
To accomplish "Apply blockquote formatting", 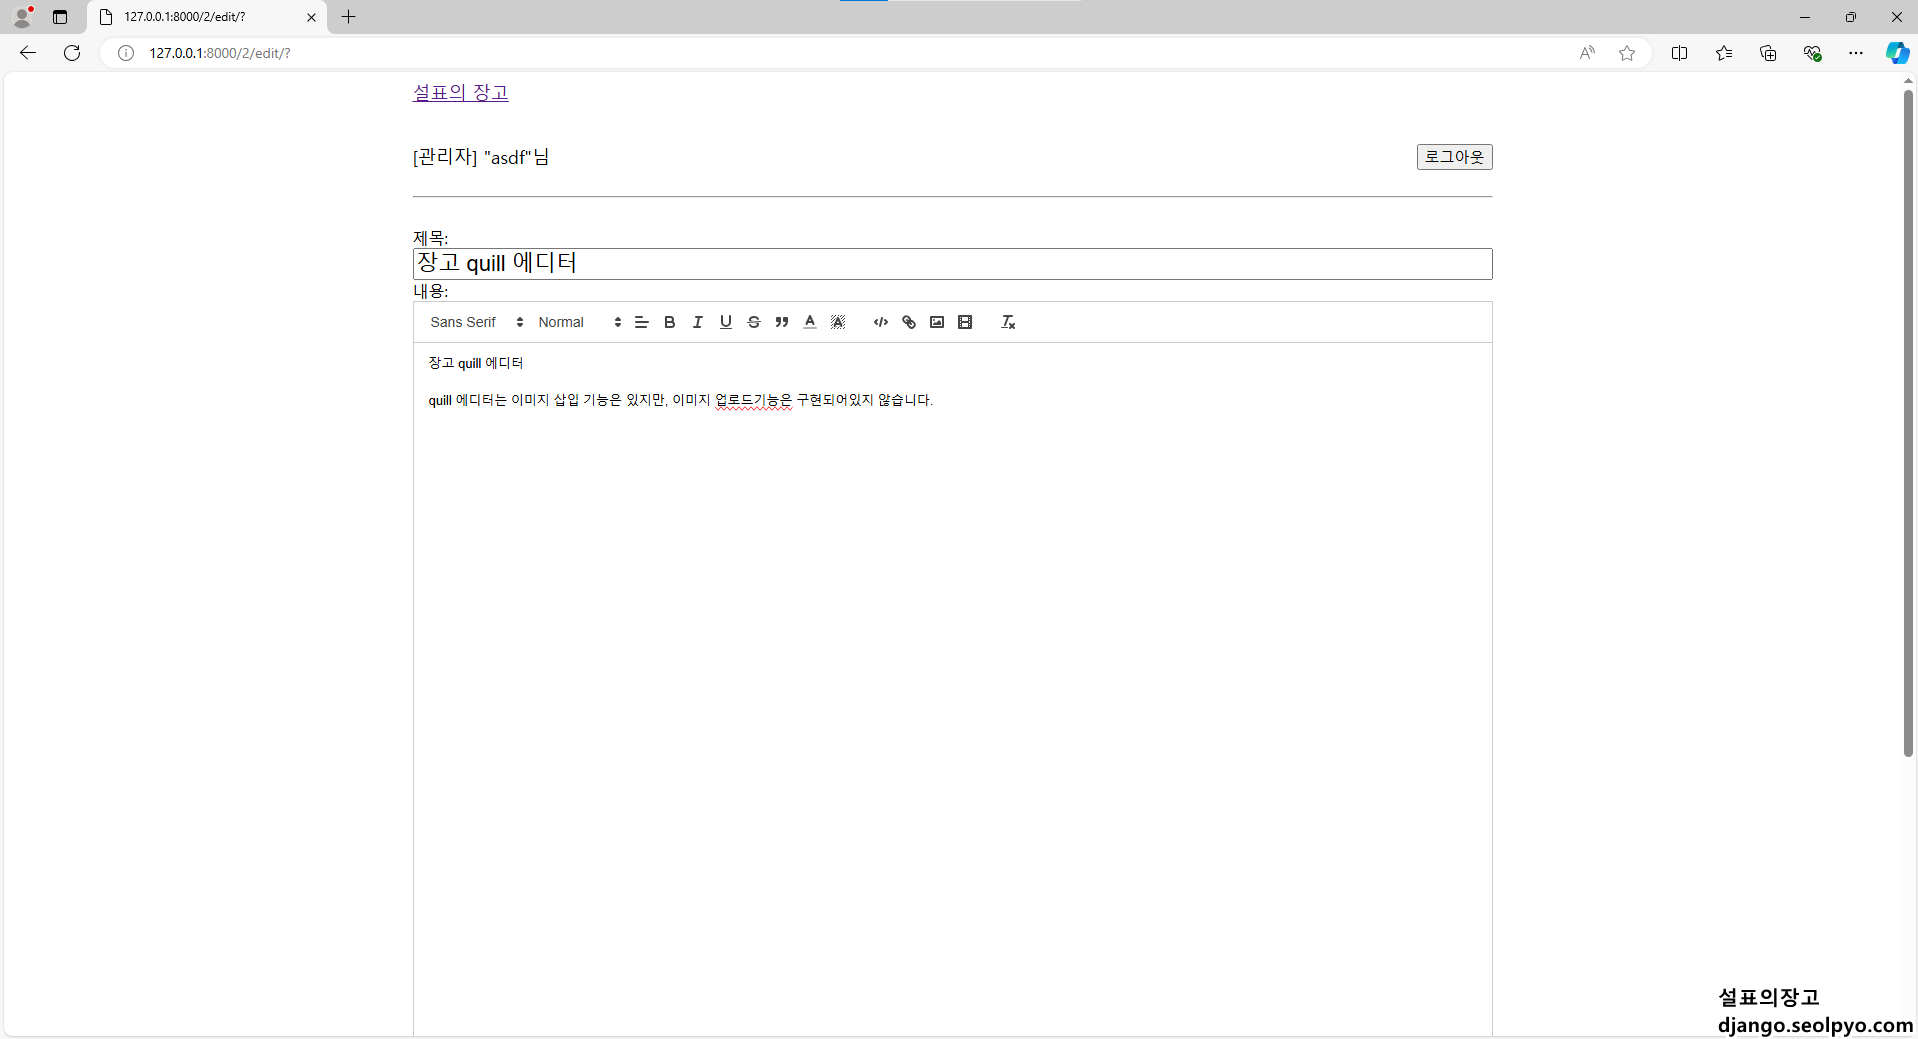I will tap(782, 322).
